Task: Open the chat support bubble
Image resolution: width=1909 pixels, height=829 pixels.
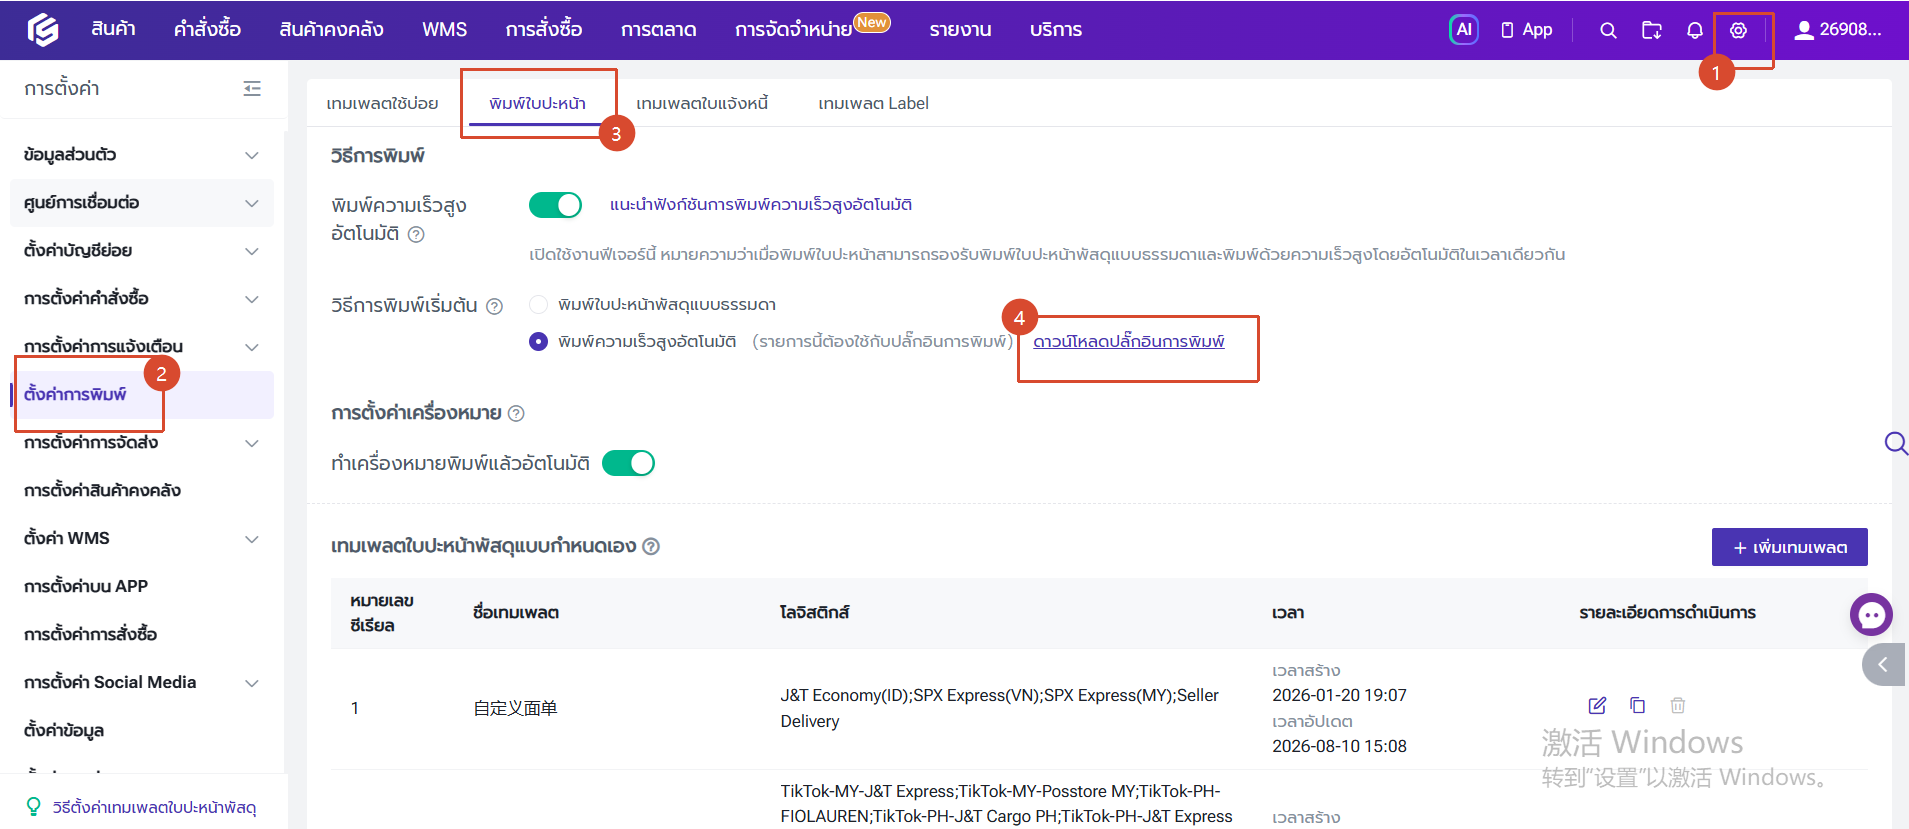Action: click(1871, 615)
